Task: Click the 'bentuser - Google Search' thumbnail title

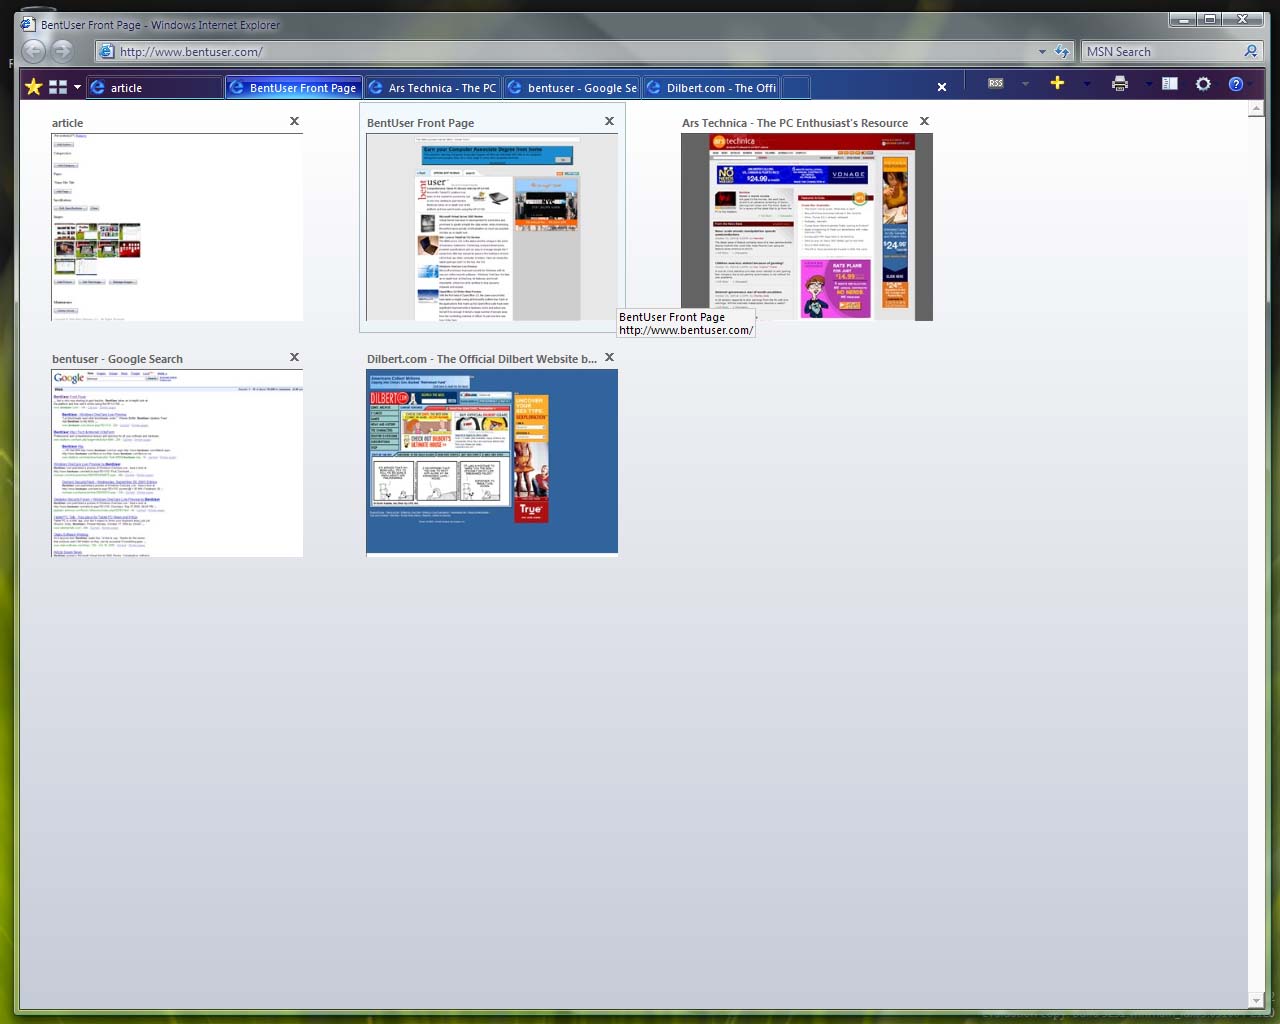Action: click(x=118, y=359)
